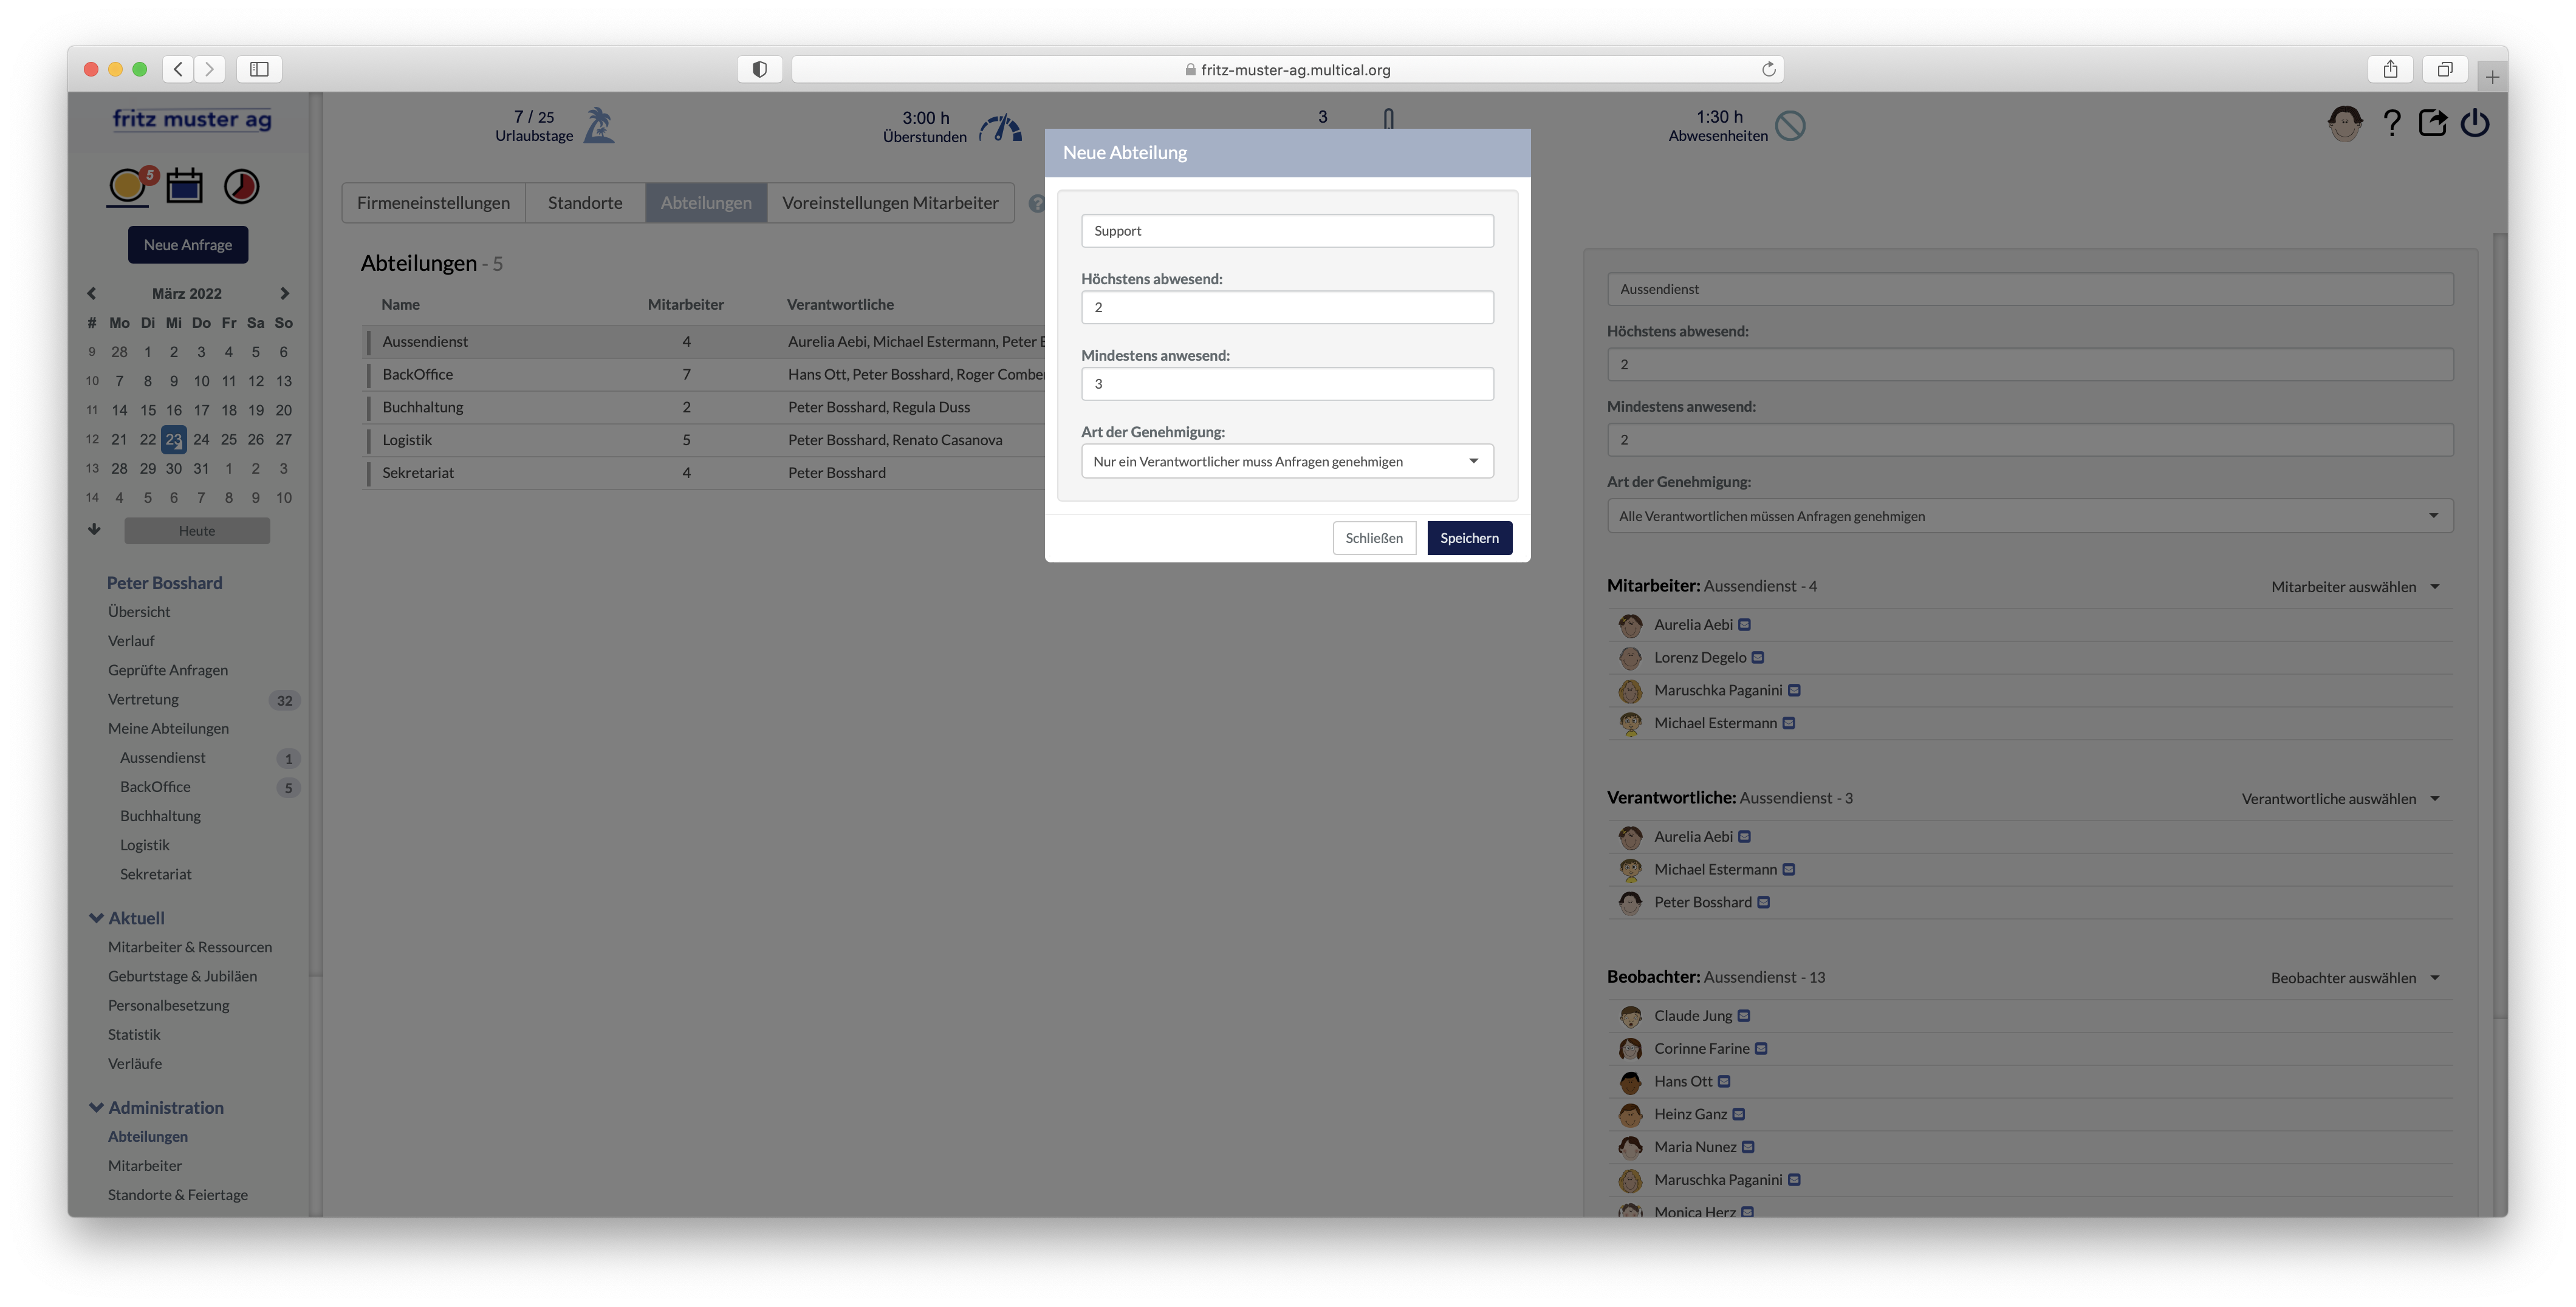2576x1307 pixels.
Task: Click the department name field containing Support
Action: tap(1287, 231)
